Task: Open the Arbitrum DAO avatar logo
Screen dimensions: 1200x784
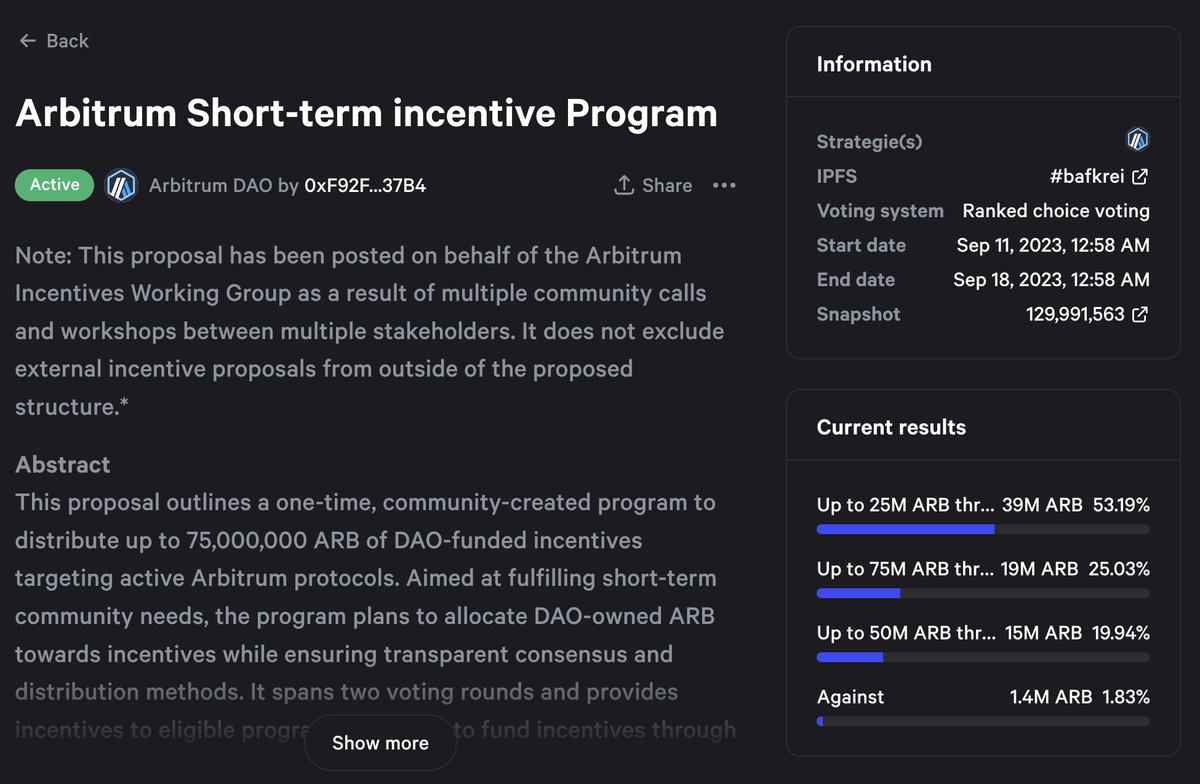Action: pos(121,185)
